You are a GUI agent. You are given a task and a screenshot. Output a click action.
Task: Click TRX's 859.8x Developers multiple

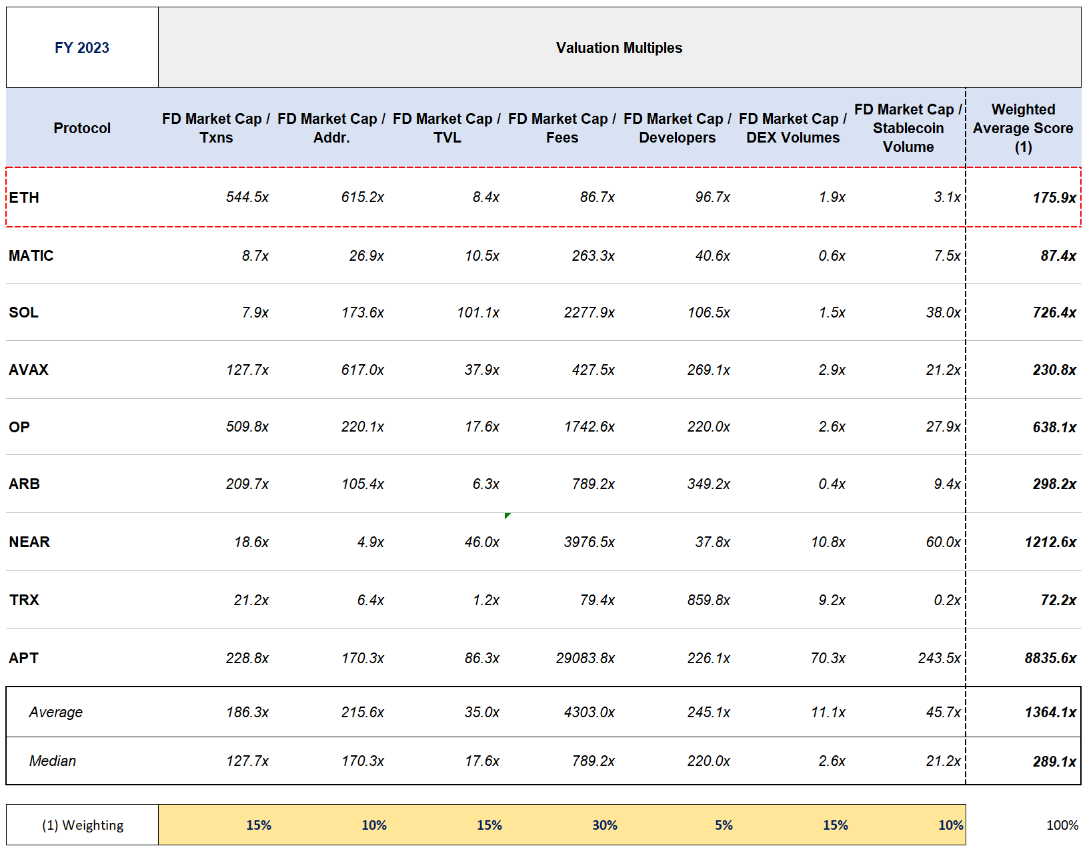coord(708,600)
